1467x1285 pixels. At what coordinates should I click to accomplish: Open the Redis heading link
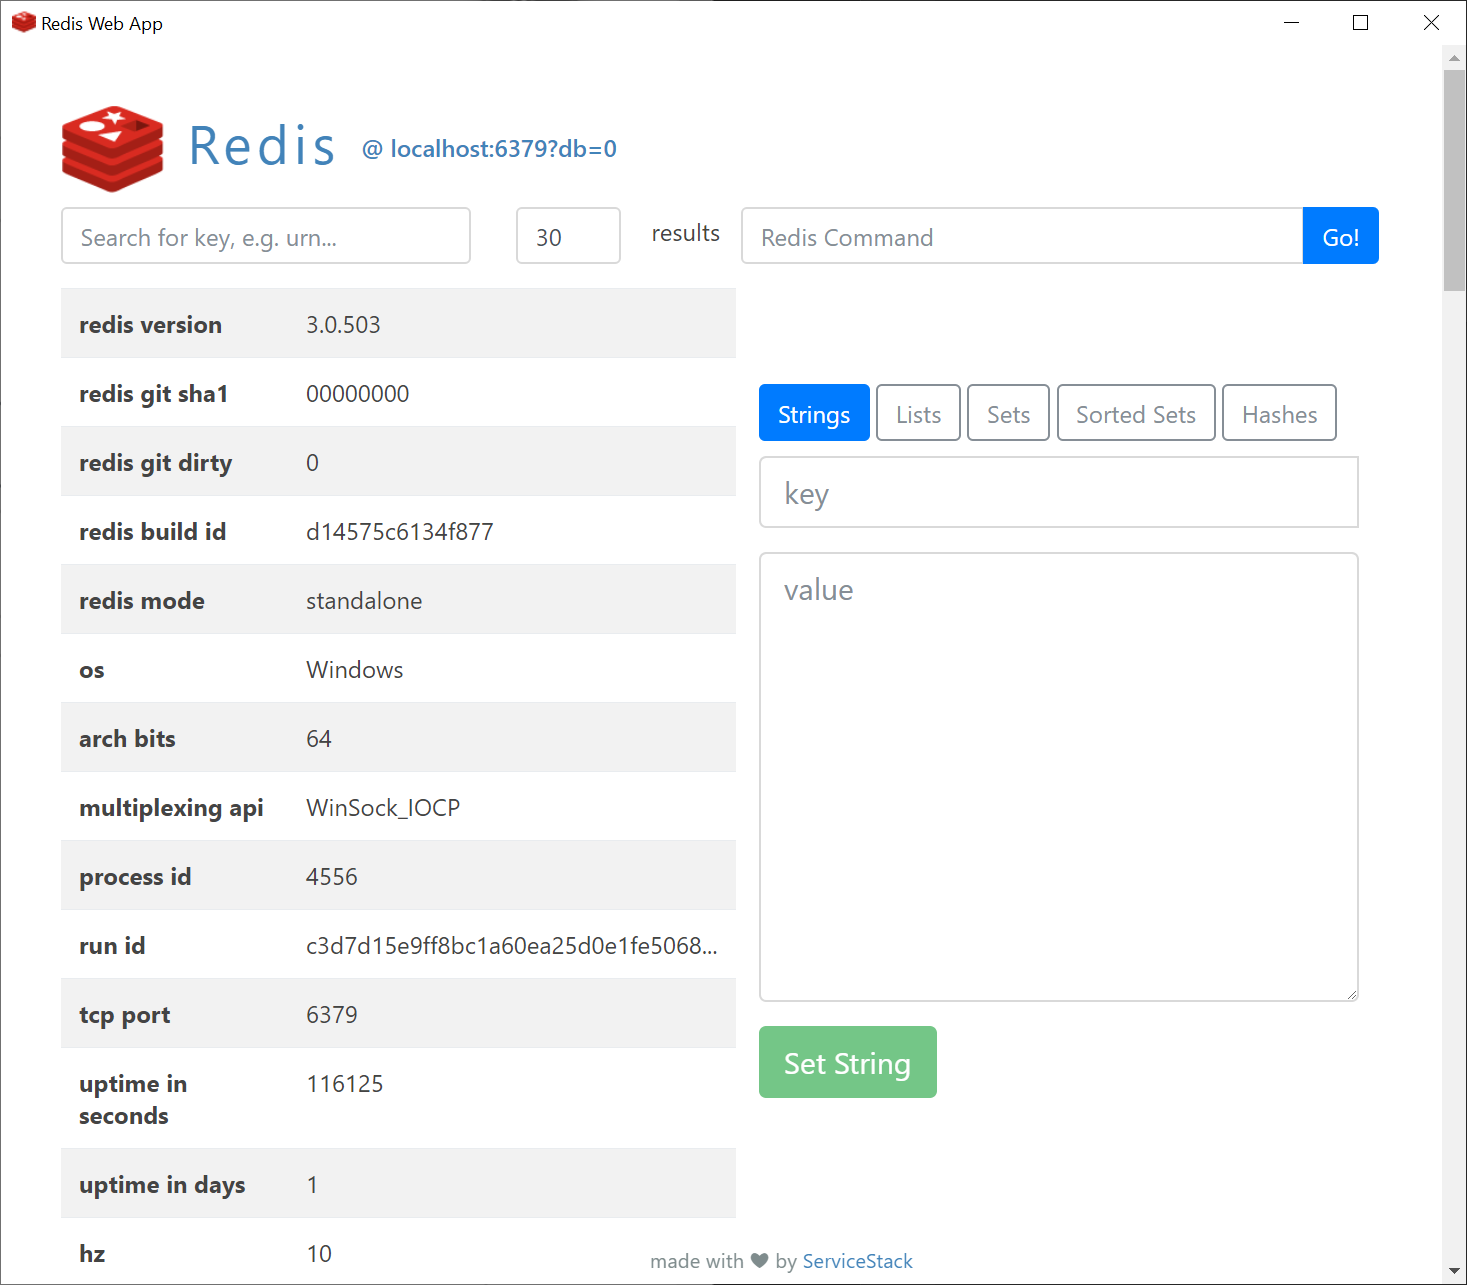(262, 146)
